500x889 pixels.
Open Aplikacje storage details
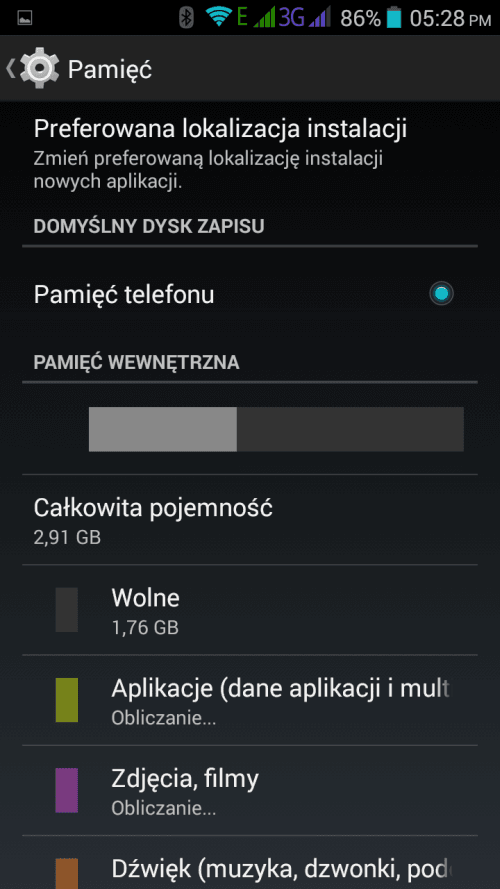coord(250,700)
